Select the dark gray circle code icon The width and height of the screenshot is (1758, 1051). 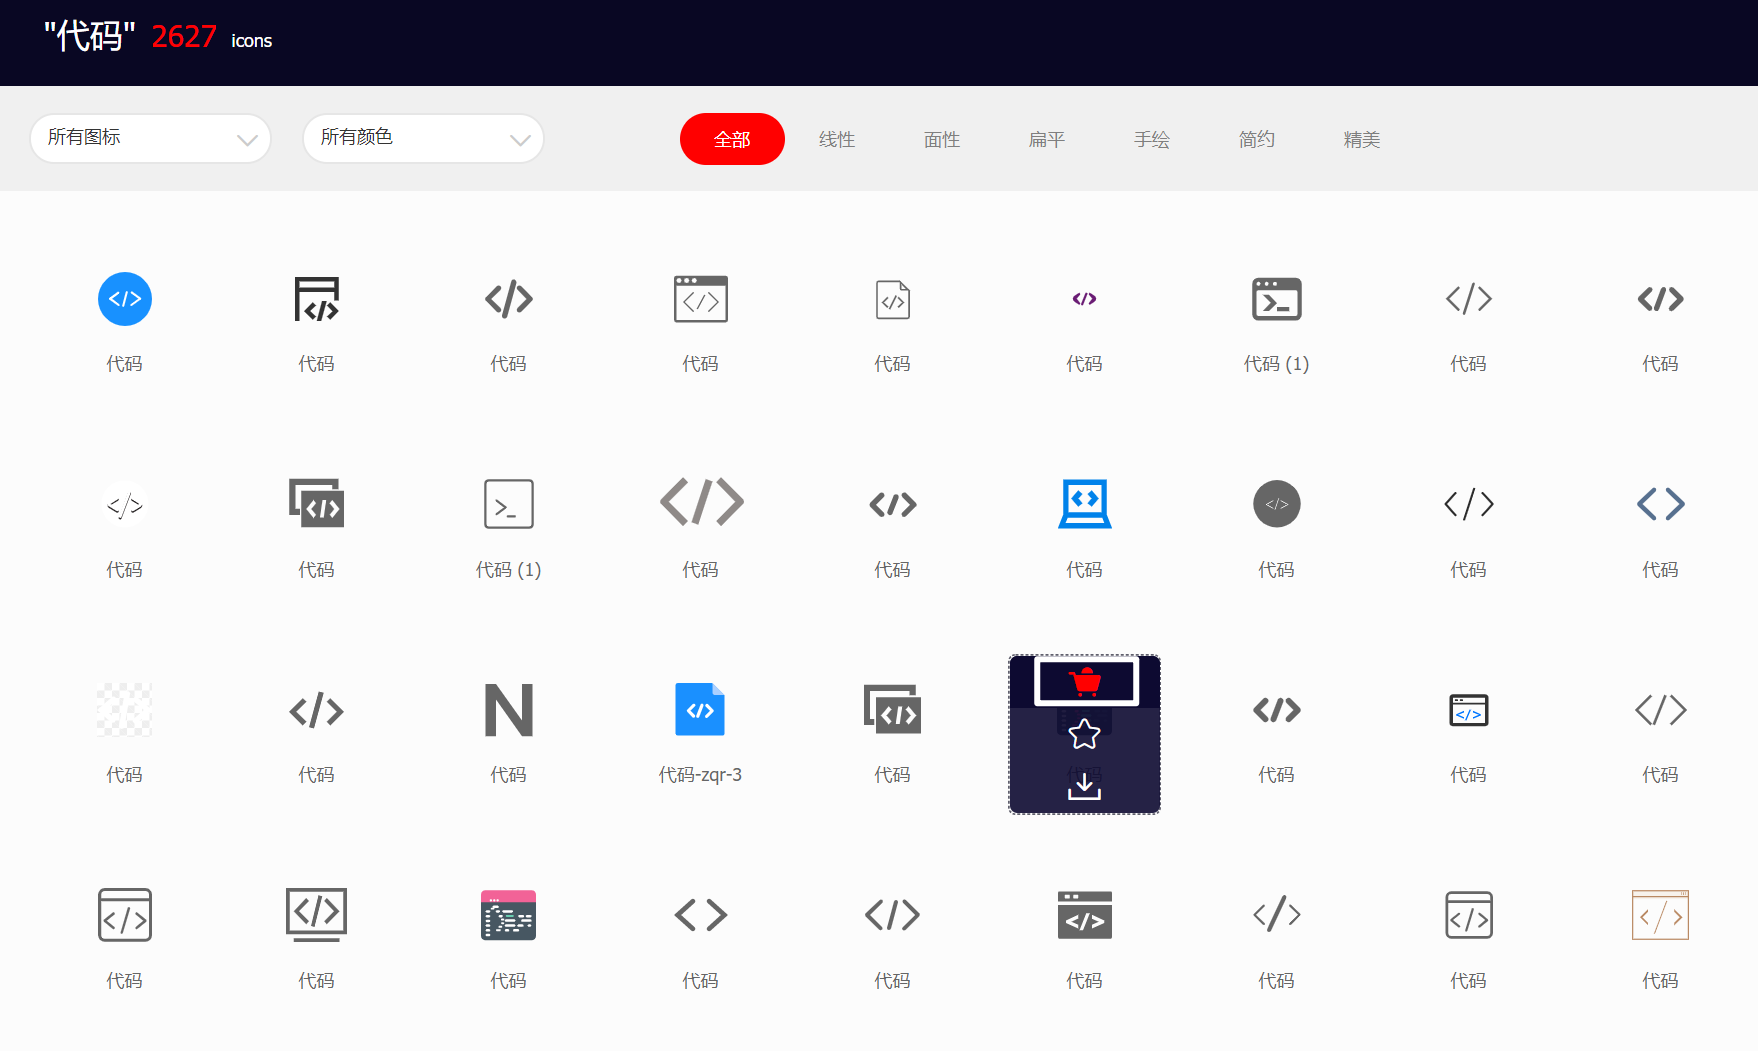(1277, 504)
